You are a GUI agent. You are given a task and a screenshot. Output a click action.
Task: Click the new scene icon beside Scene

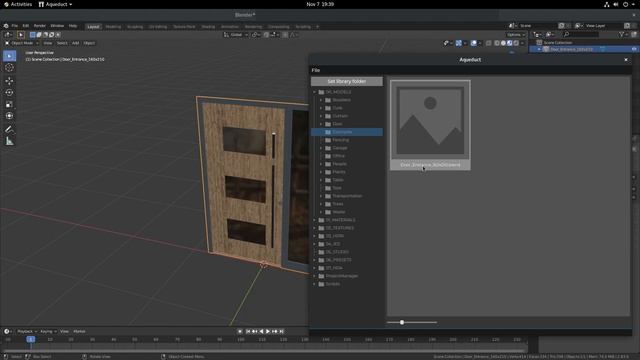[561, 26]
